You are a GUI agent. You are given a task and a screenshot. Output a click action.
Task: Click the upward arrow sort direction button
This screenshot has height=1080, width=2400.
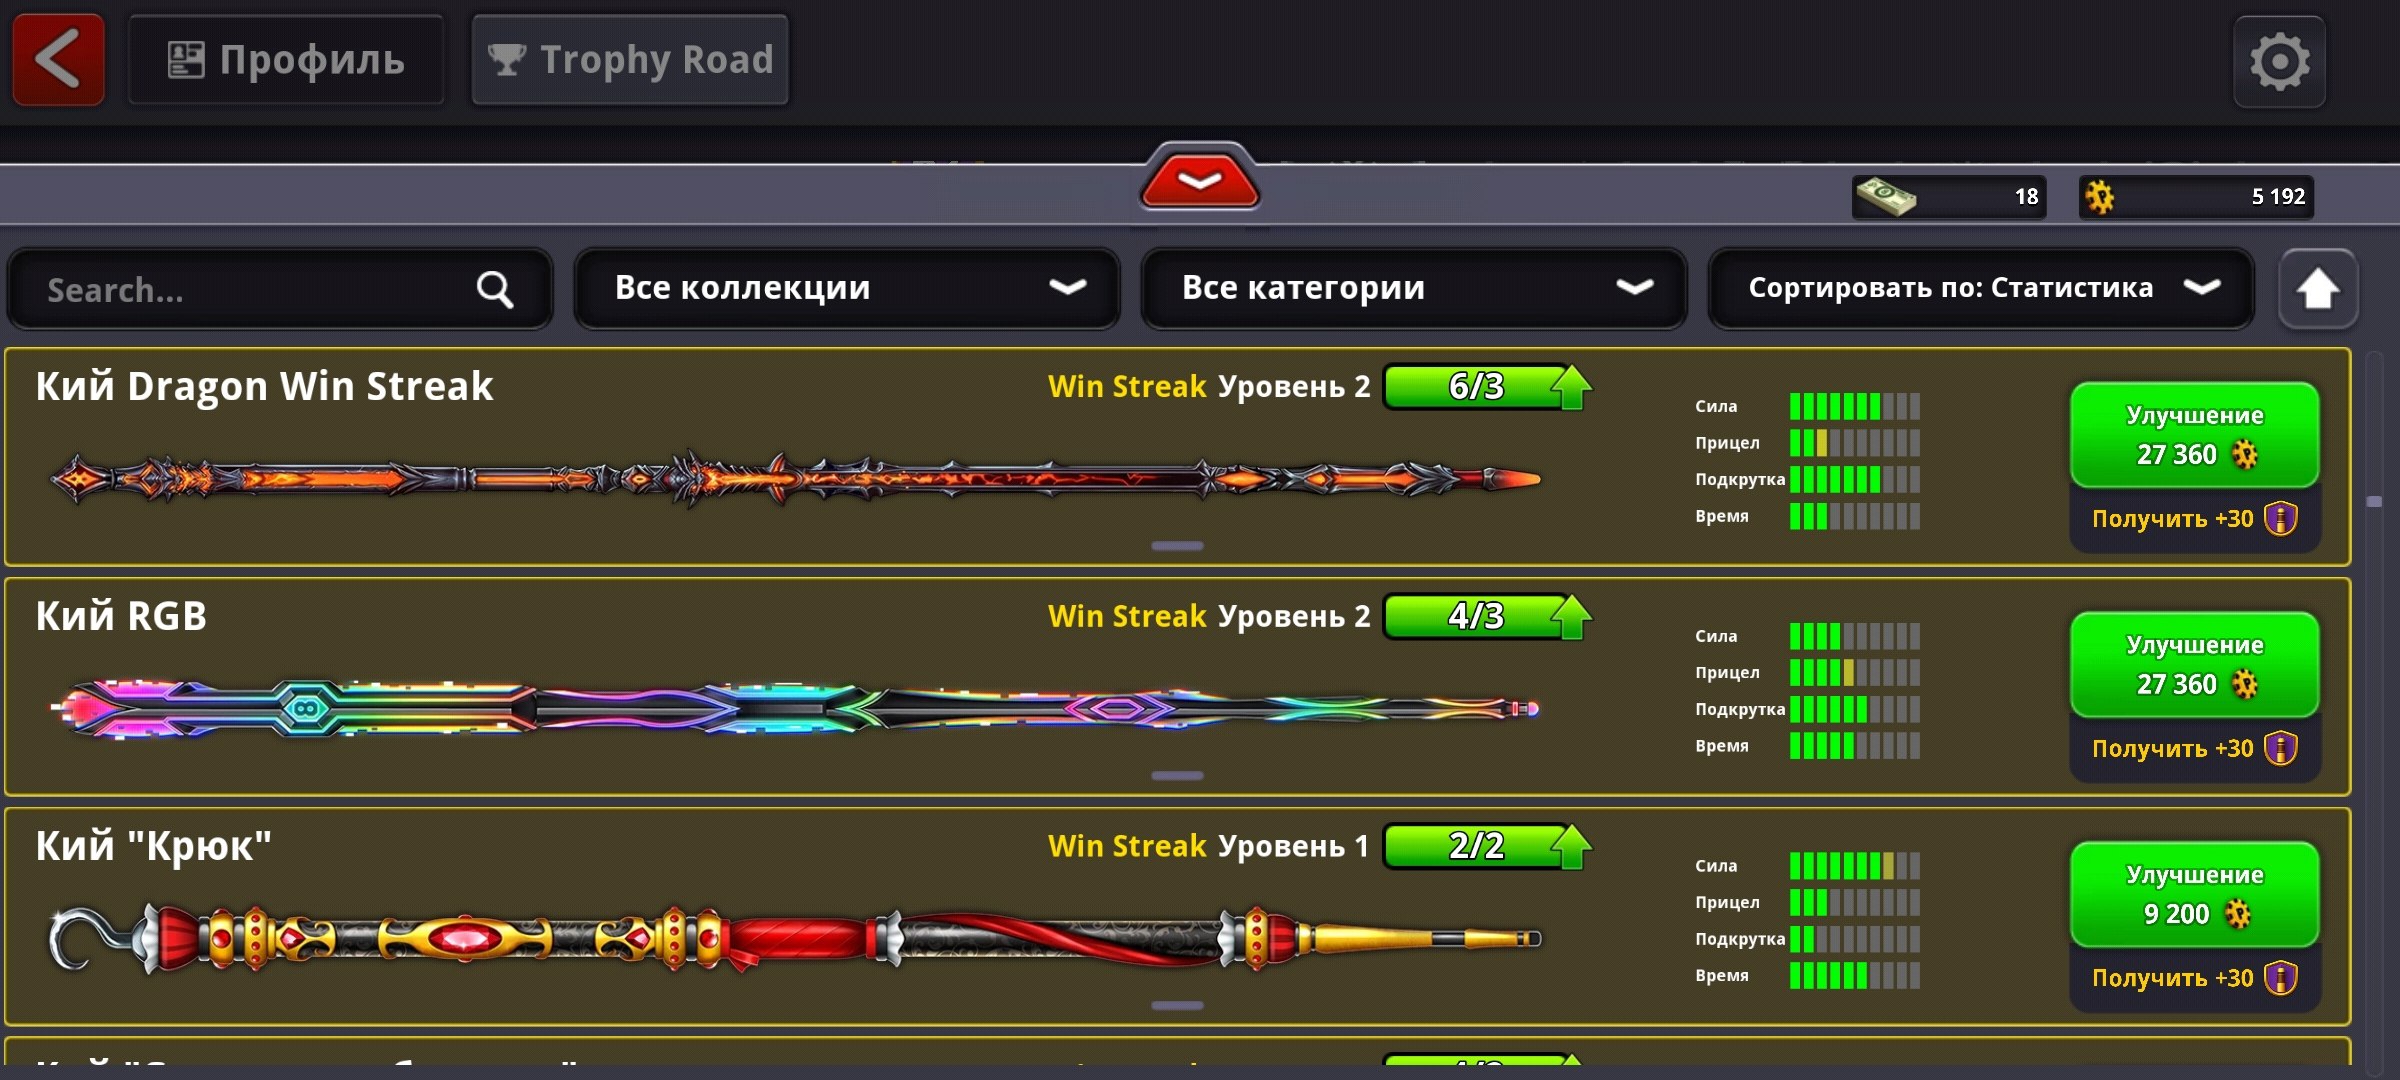click(2317, 289)
